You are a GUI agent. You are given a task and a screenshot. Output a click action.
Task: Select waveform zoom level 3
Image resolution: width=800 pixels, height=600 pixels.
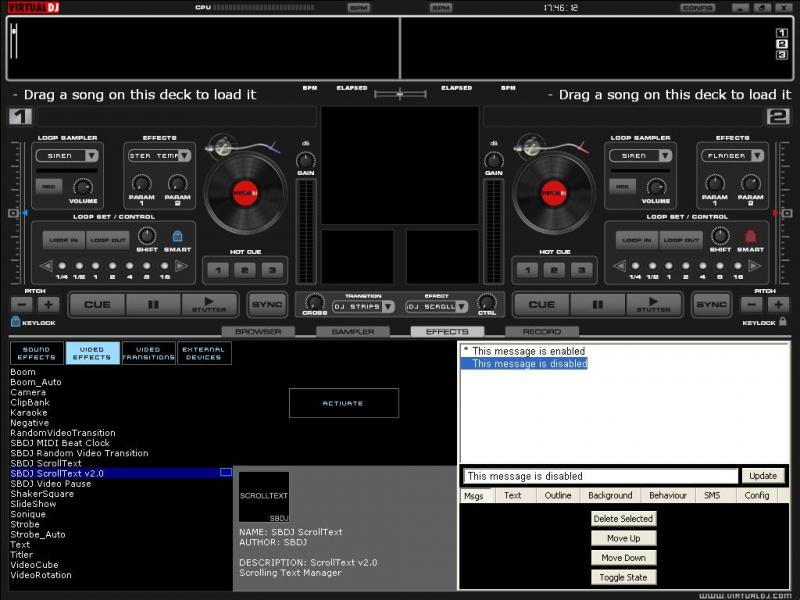click(x=782, y=55)
